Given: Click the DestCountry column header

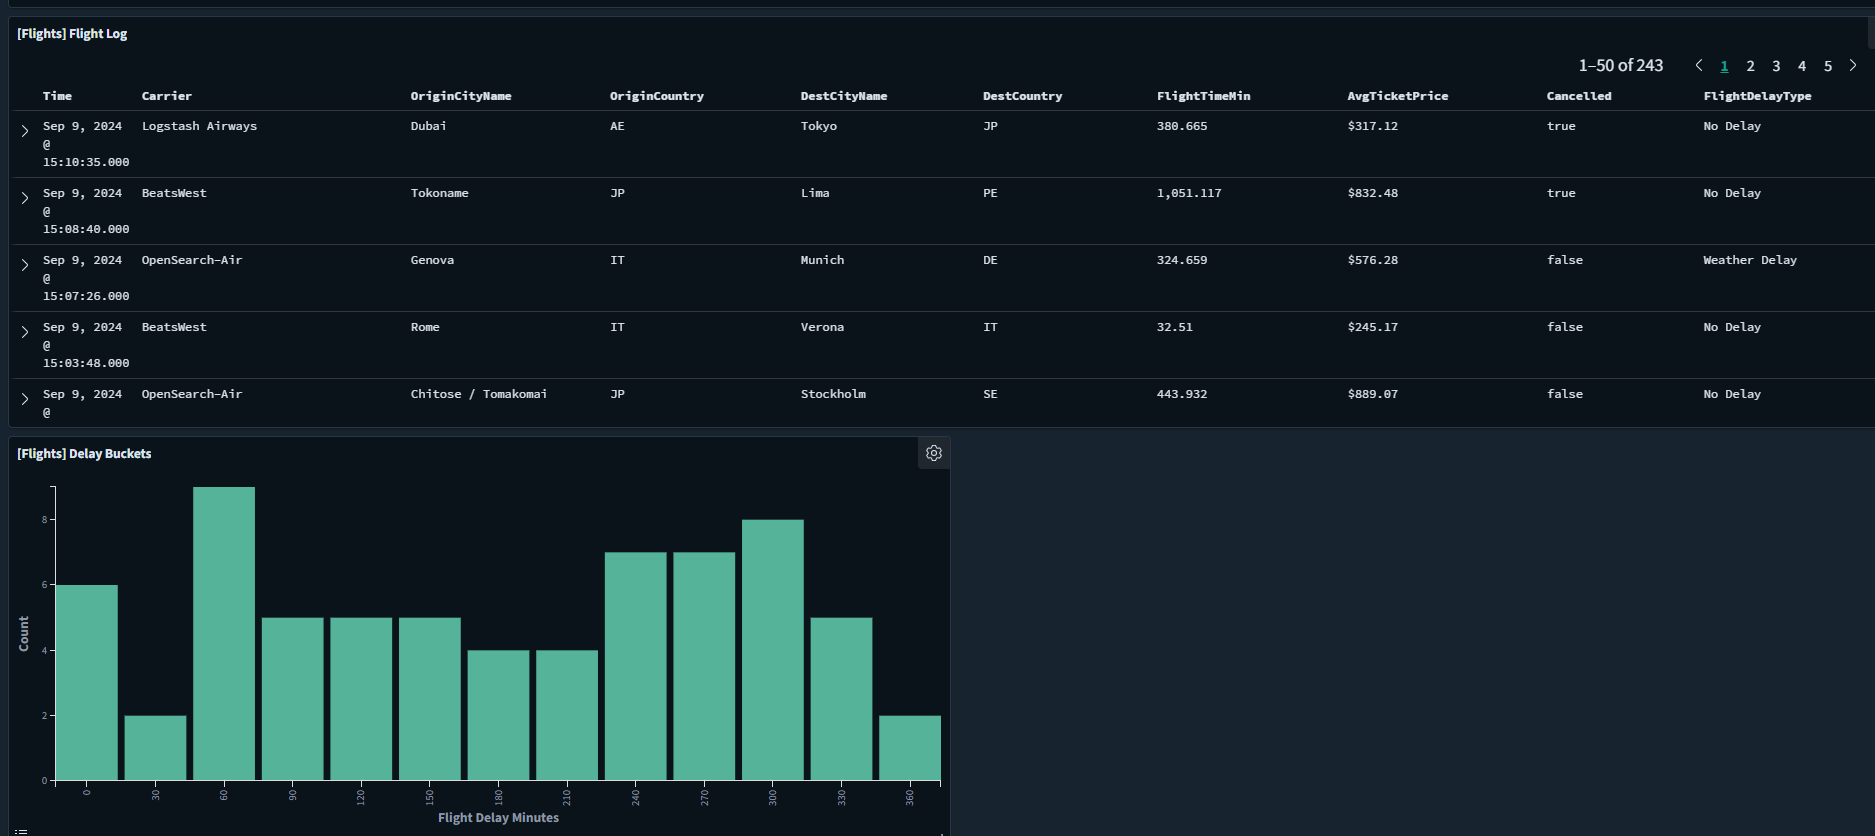Looking at the screenshot, I should (x=1022, y=96).
